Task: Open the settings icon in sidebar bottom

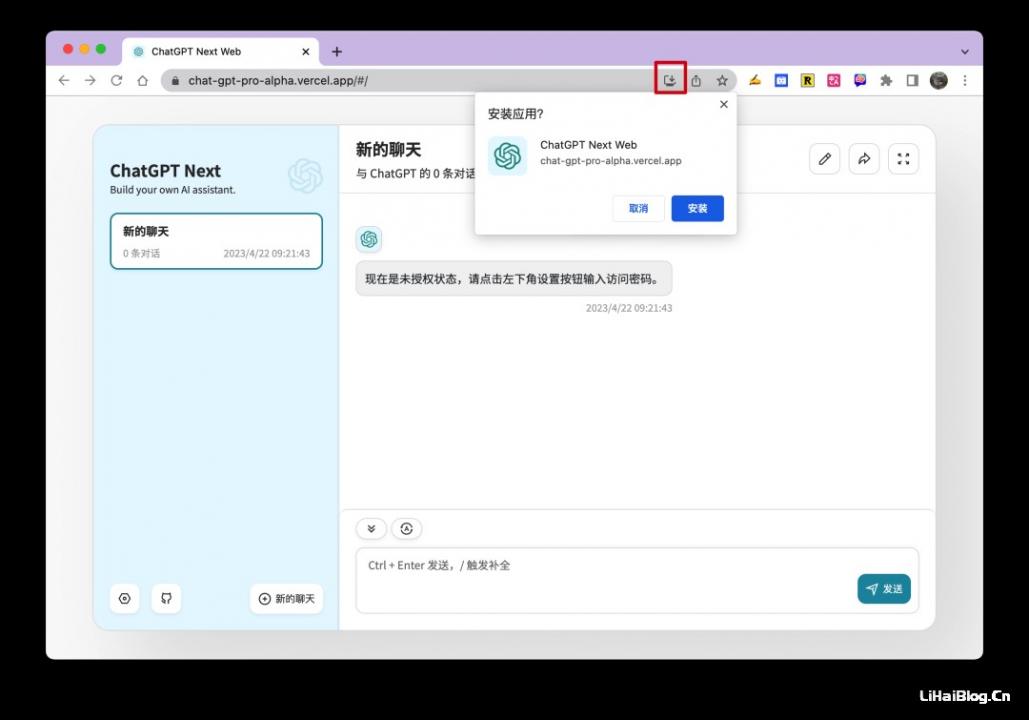Action: [125, 598]
